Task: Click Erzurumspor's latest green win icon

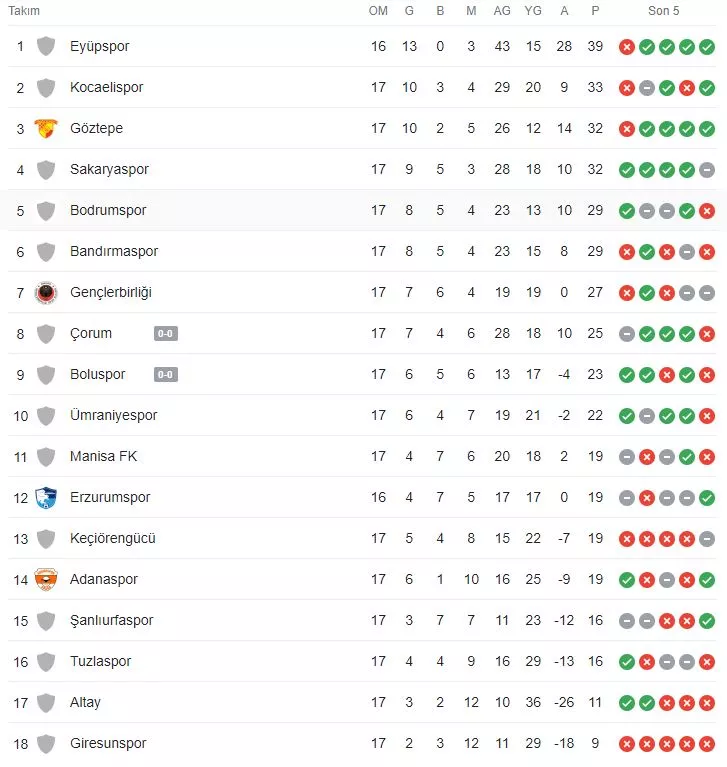Action: pos(707,498)
